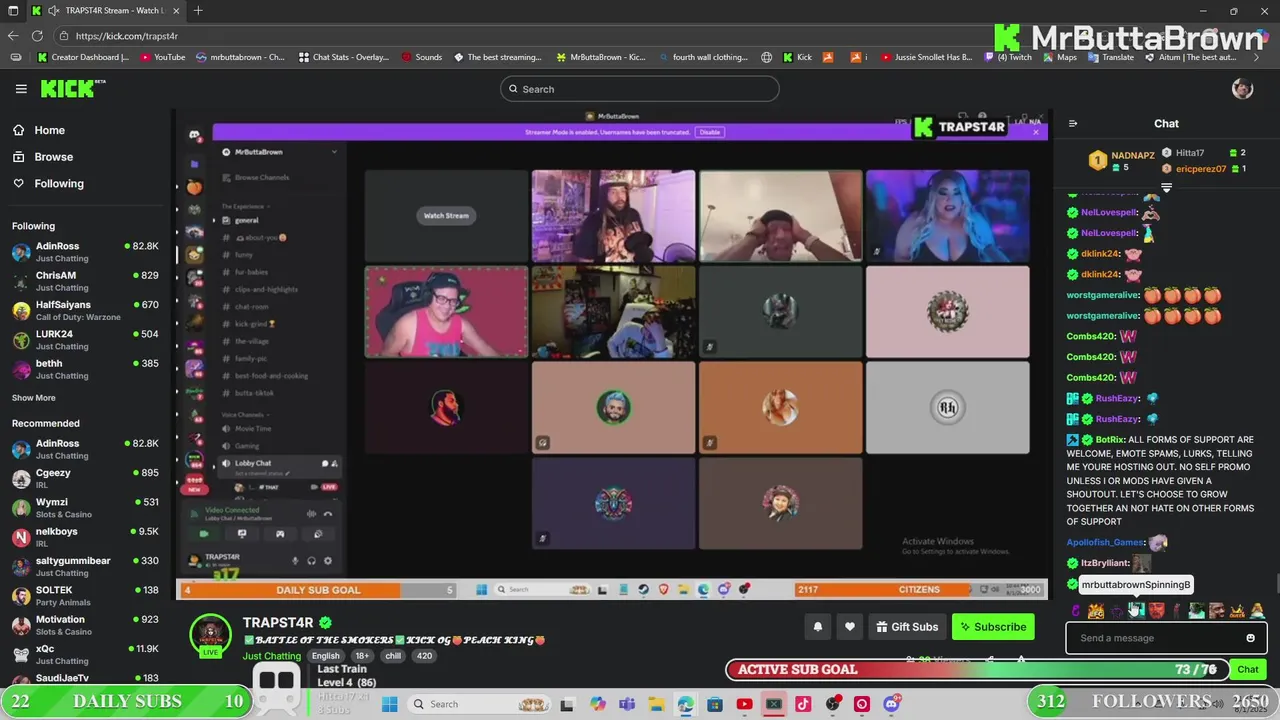Expand Show More under Following
Image resolution: width=1280 pixels, height=720 pixels.
pos(33,398)
